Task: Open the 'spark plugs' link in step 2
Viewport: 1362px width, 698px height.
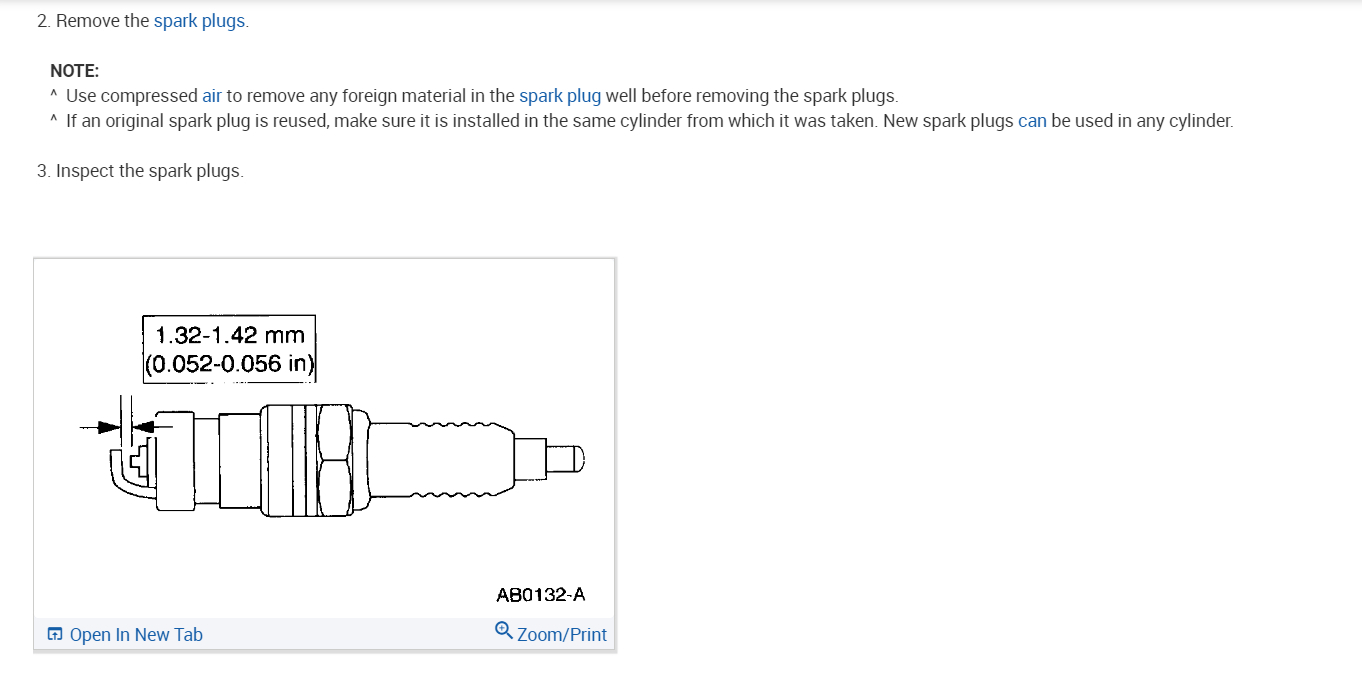Action: pyautogui.click(x=200, y=21)
